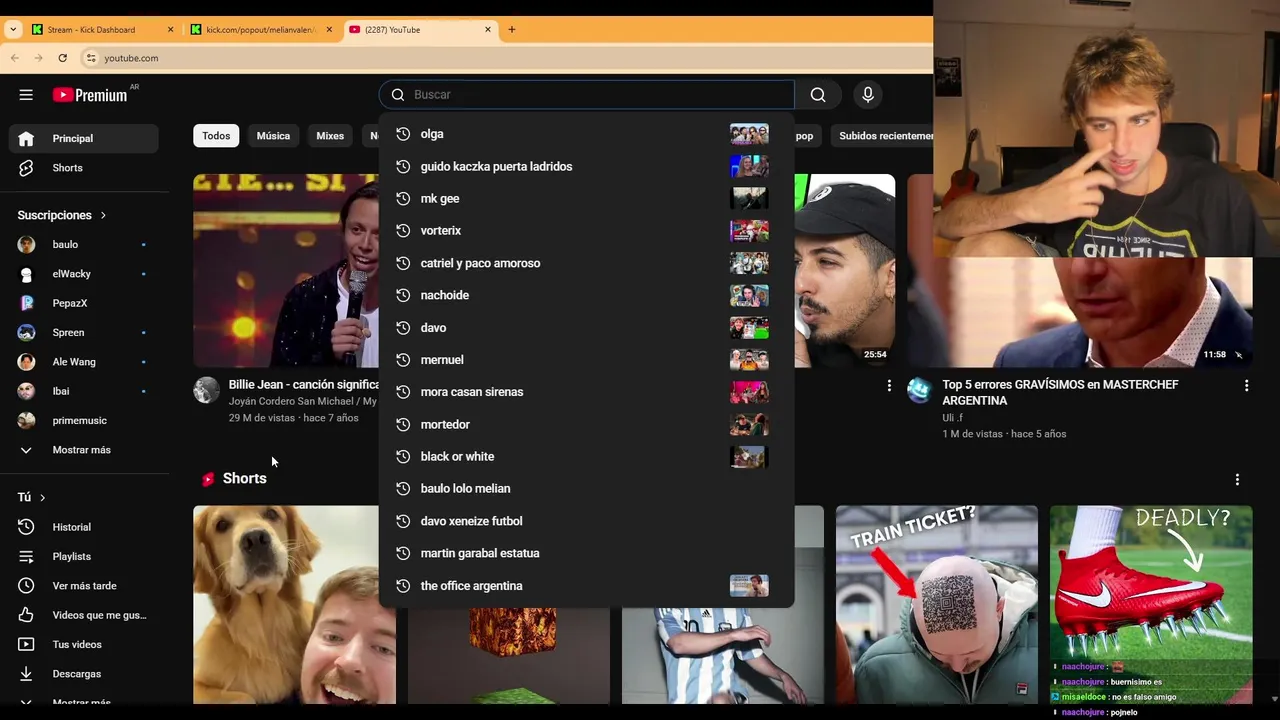Open the primemusic channel subscription
The height and width of the screenshot is (720, 1280).
tap(84, 421)
